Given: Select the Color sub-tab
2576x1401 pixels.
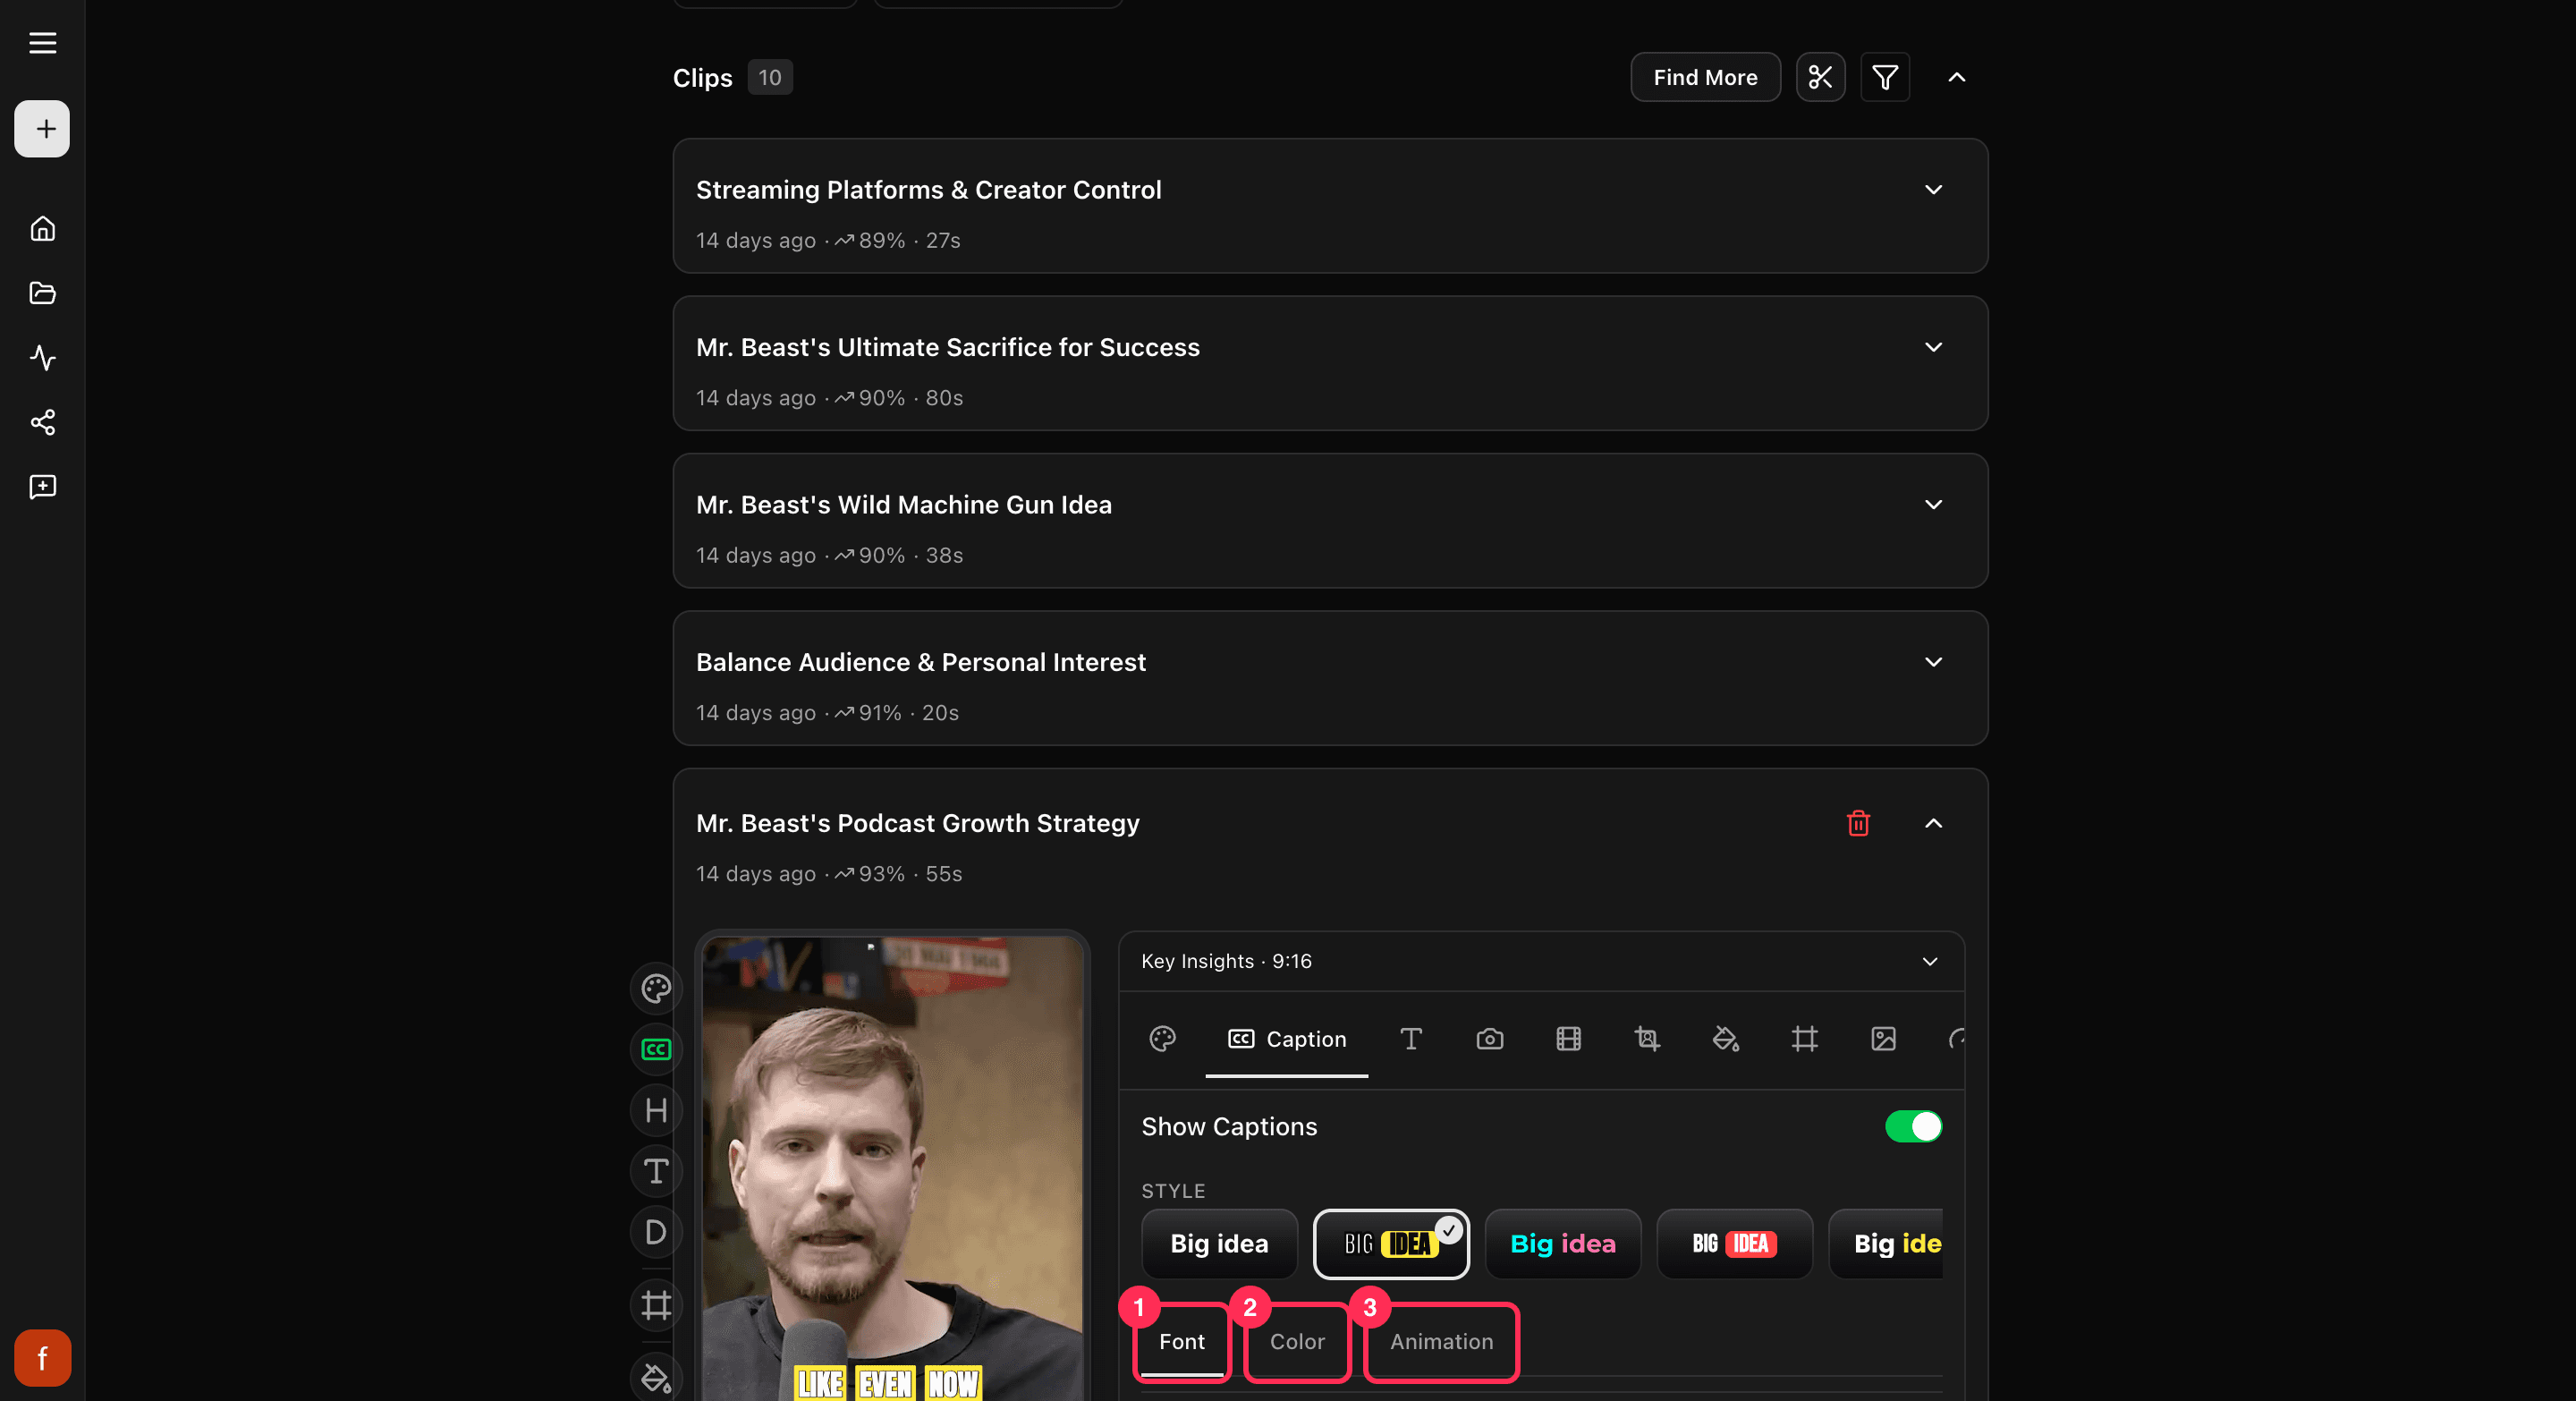Looking at the screenshot, I should pyautogui.click(x=1297, y=1342).
